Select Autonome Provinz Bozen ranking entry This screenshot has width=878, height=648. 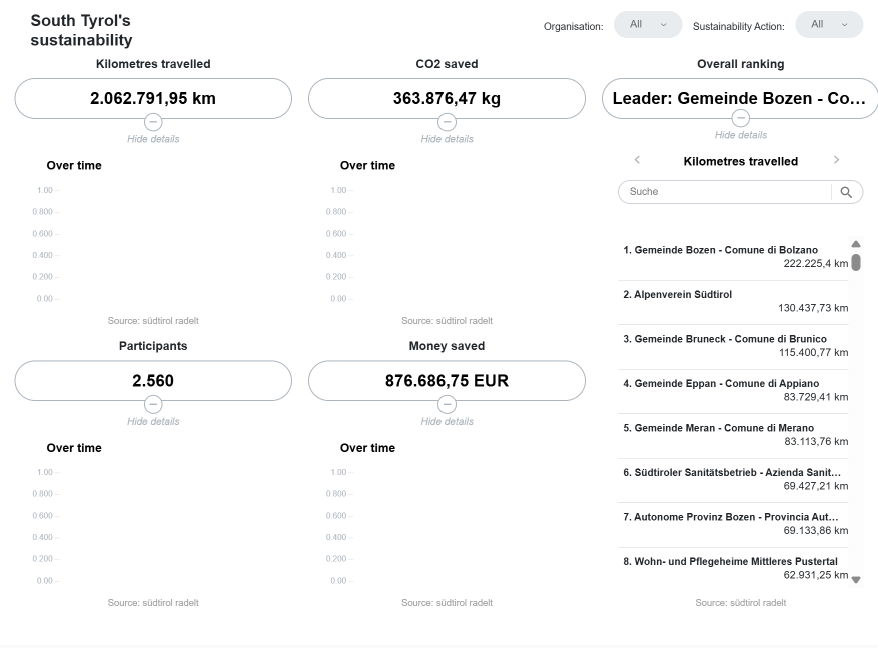coord(733,524)
